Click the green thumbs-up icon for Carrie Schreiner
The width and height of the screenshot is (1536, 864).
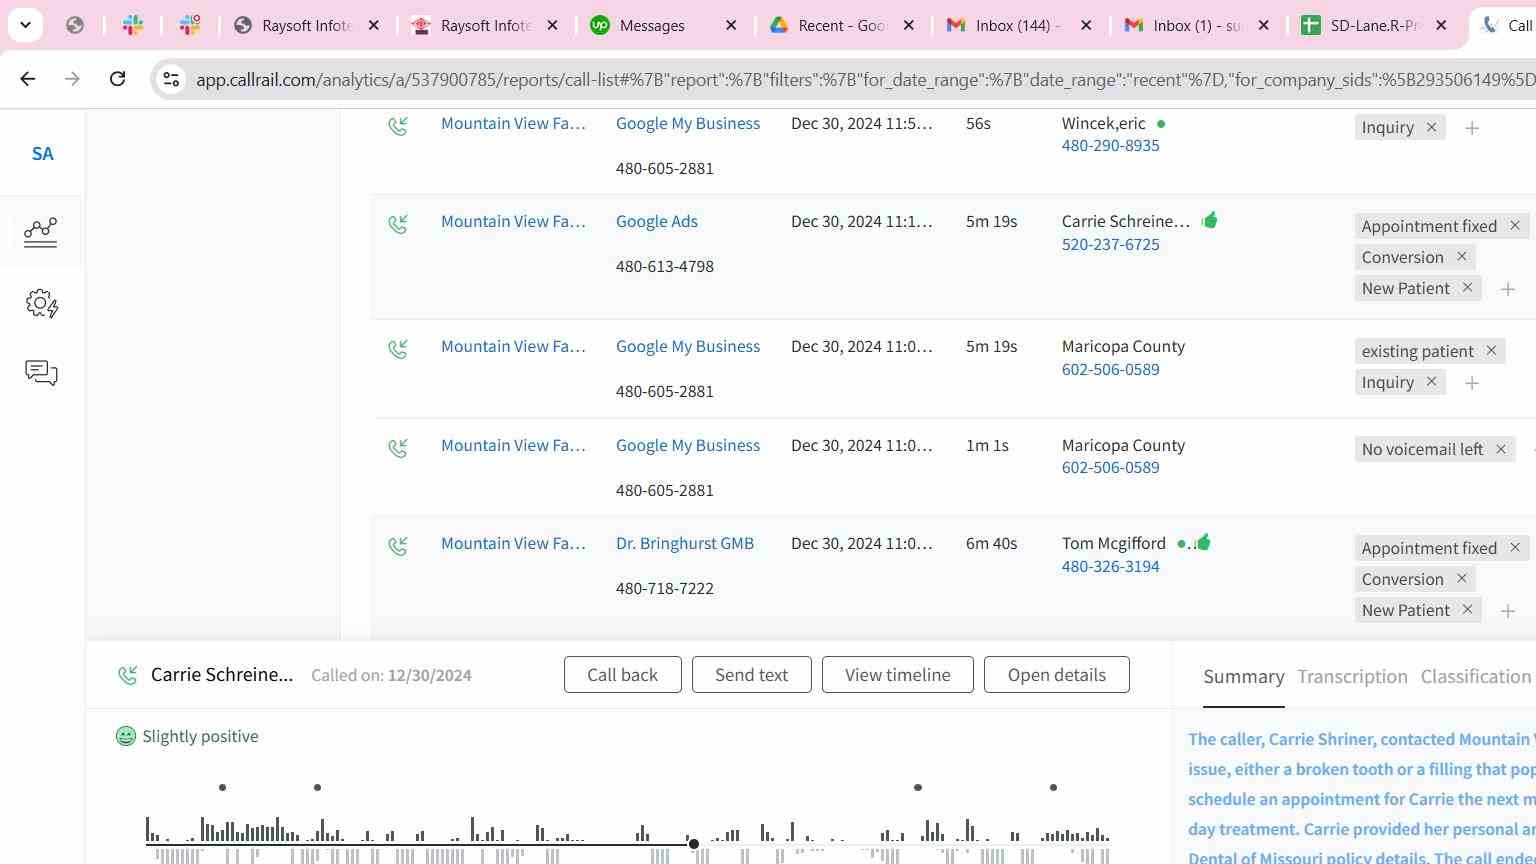(1209, 220)
